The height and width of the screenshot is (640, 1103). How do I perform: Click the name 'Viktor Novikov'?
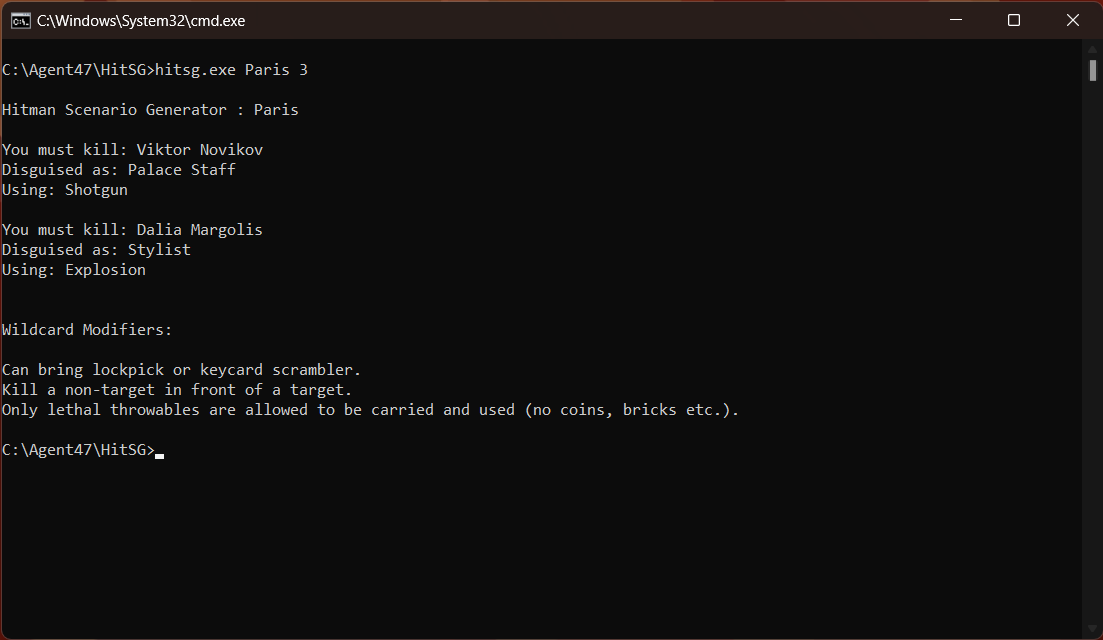(200, 150)
